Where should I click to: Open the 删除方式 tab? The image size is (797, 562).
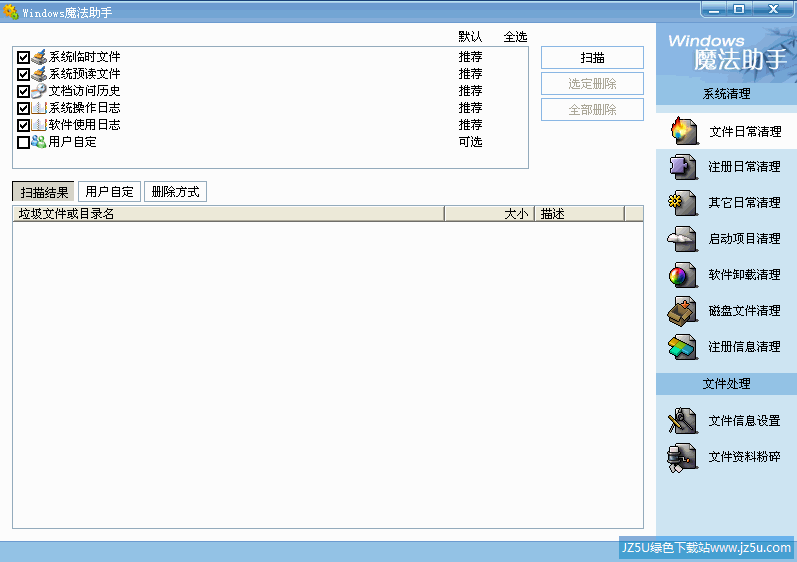(175, 192)
